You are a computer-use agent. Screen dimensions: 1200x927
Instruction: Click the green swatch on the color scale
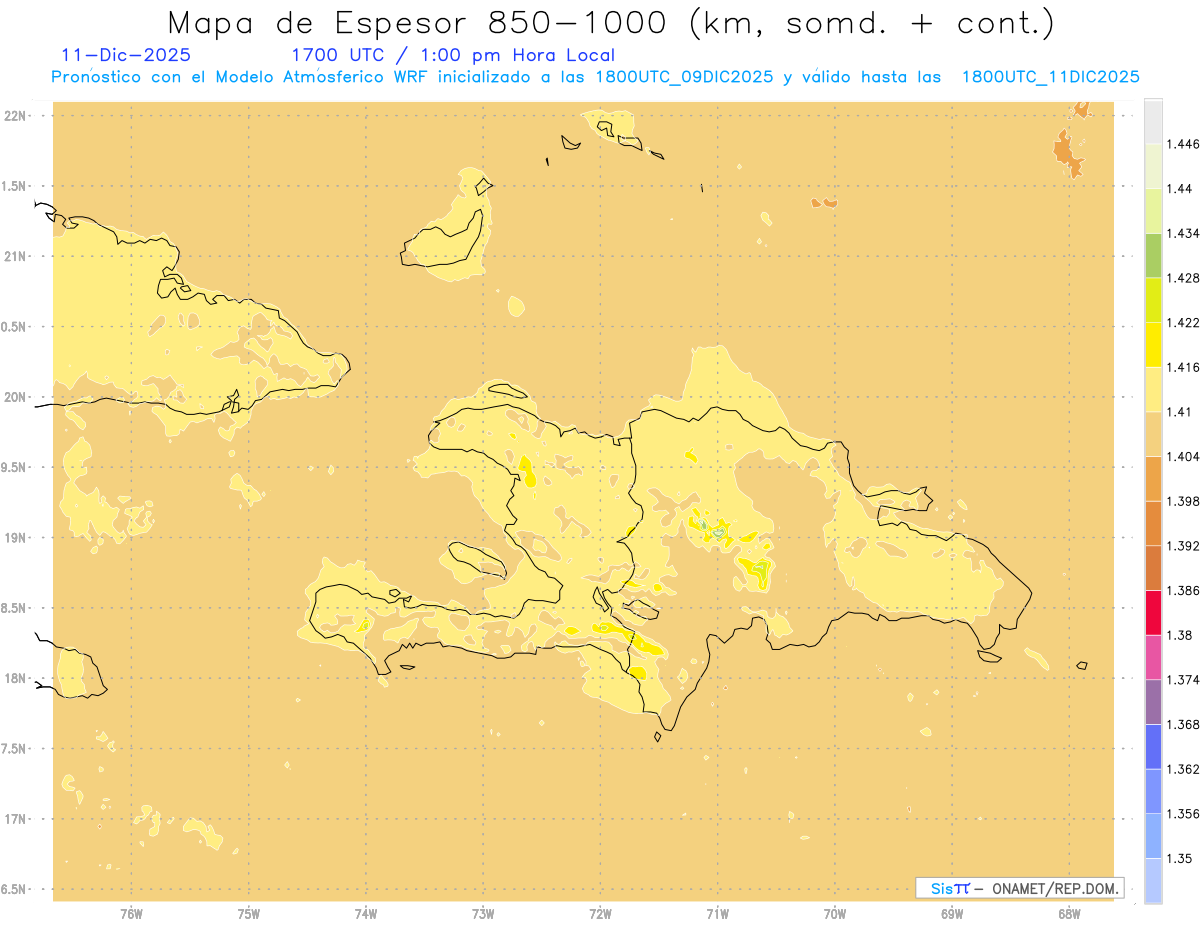click(x=1153, y=255)
